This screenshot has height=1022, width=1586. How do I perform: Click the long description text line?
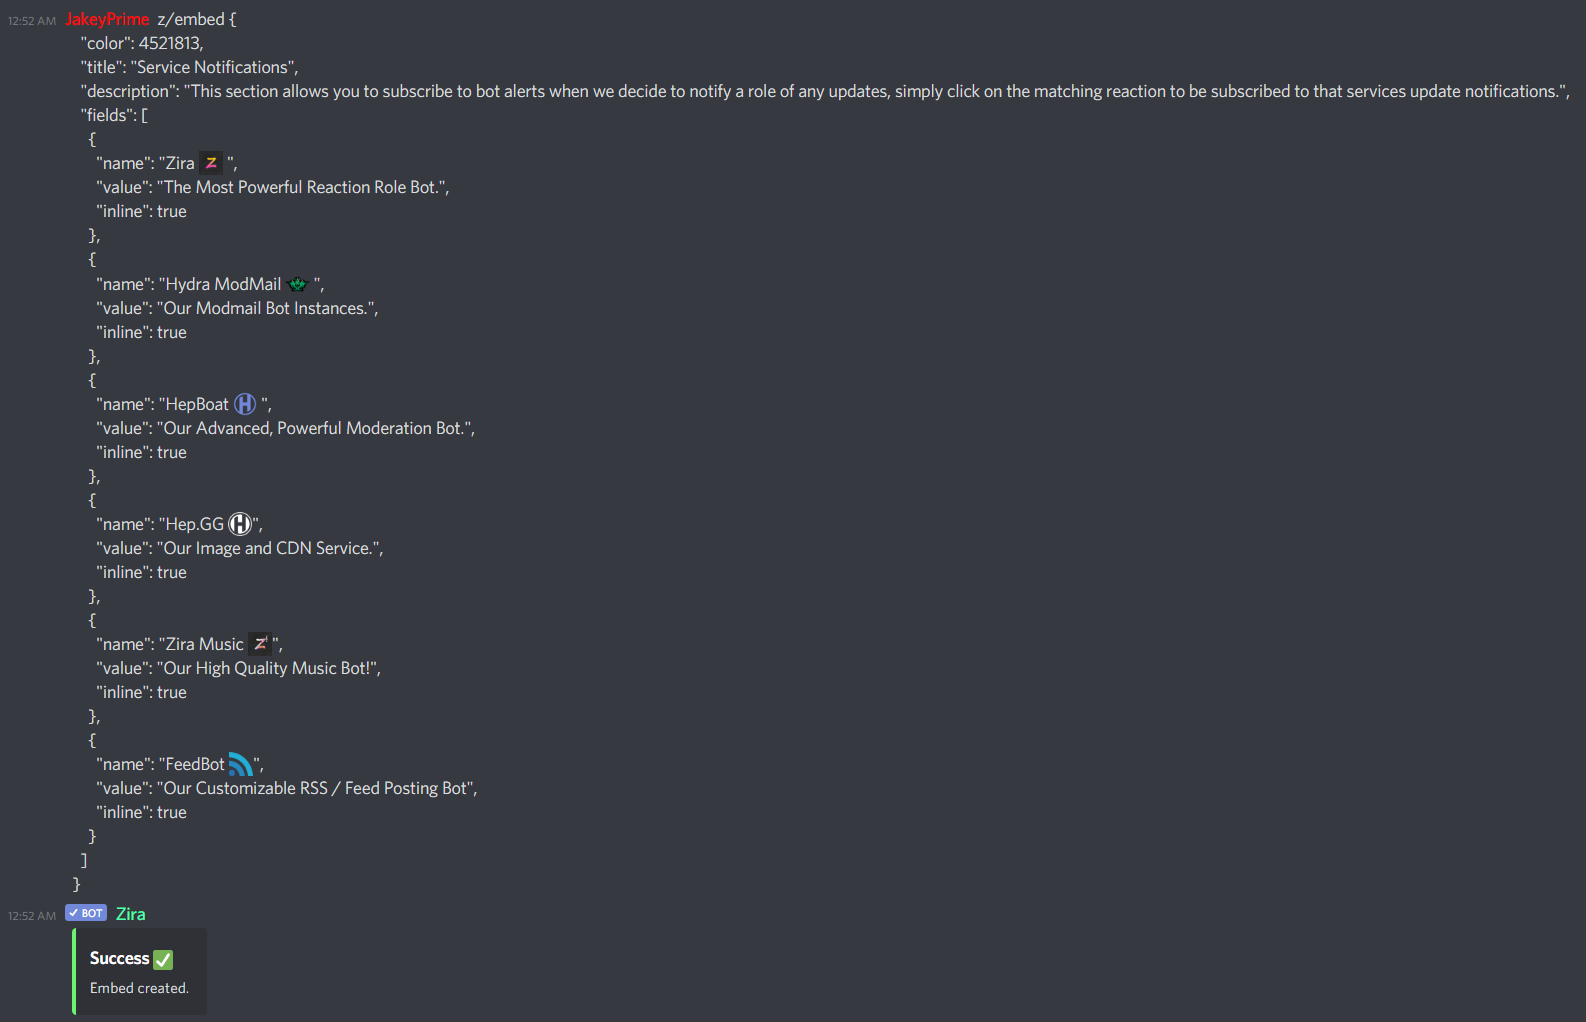[x=825, y=91]
